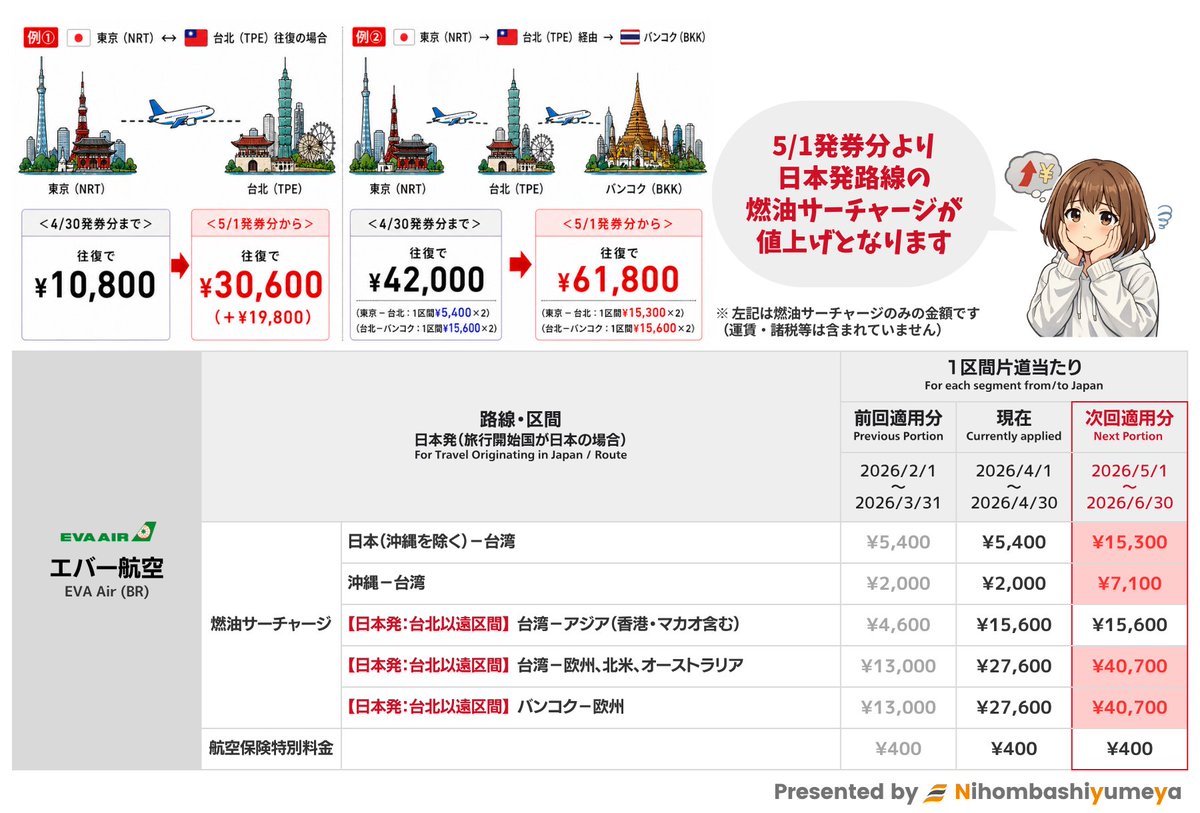The width and height of the screenshot is (1200, 813).
Task: Click the Nihombashiyumeya orange logo mark
Action: [936, 792]
